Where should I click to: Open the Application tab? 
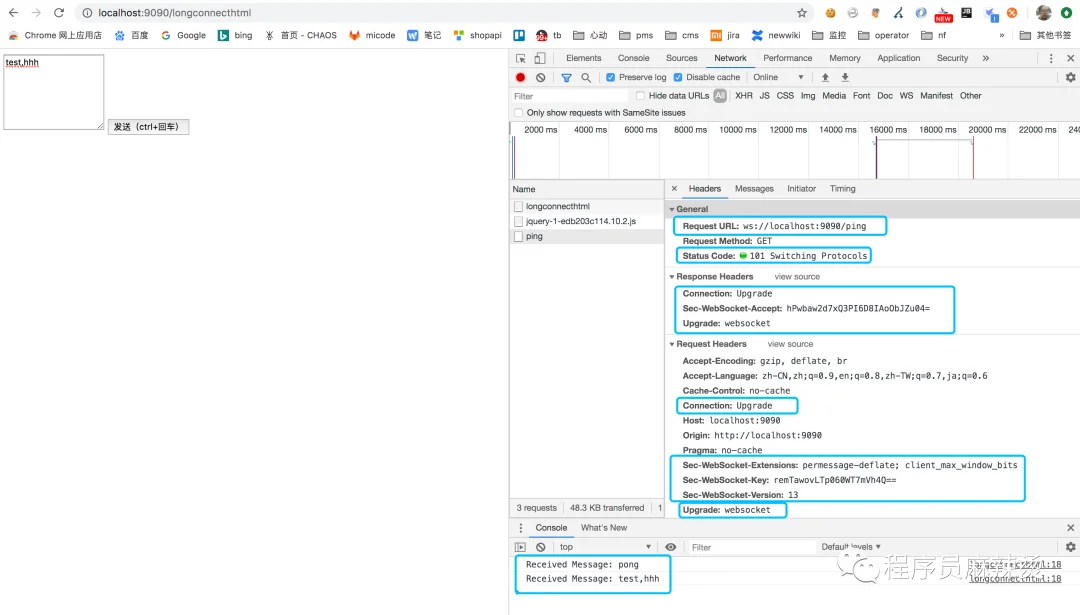898,59
